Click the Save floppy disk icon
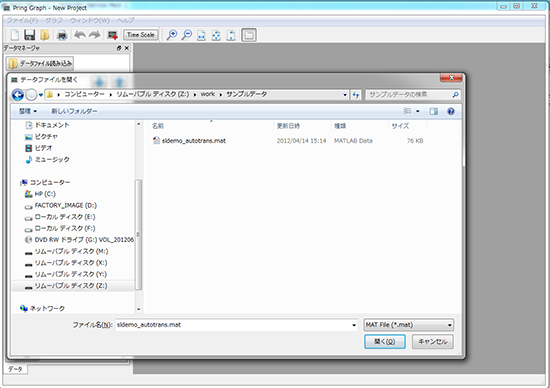The height and width of the screenshot is (388, 550). (x=29, y=35)
